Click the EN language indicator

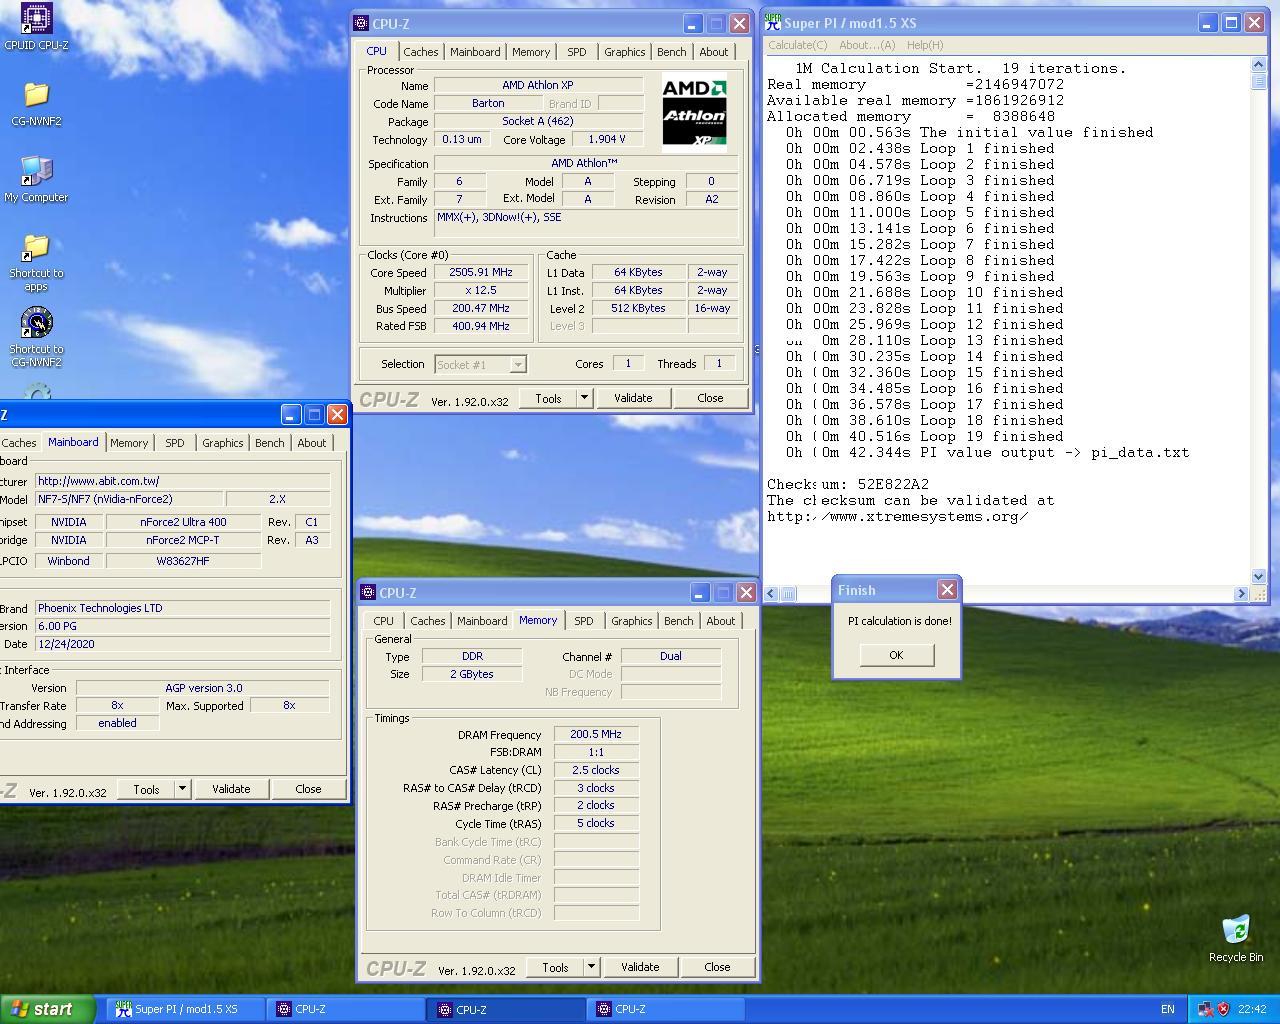(1167, 1009)
